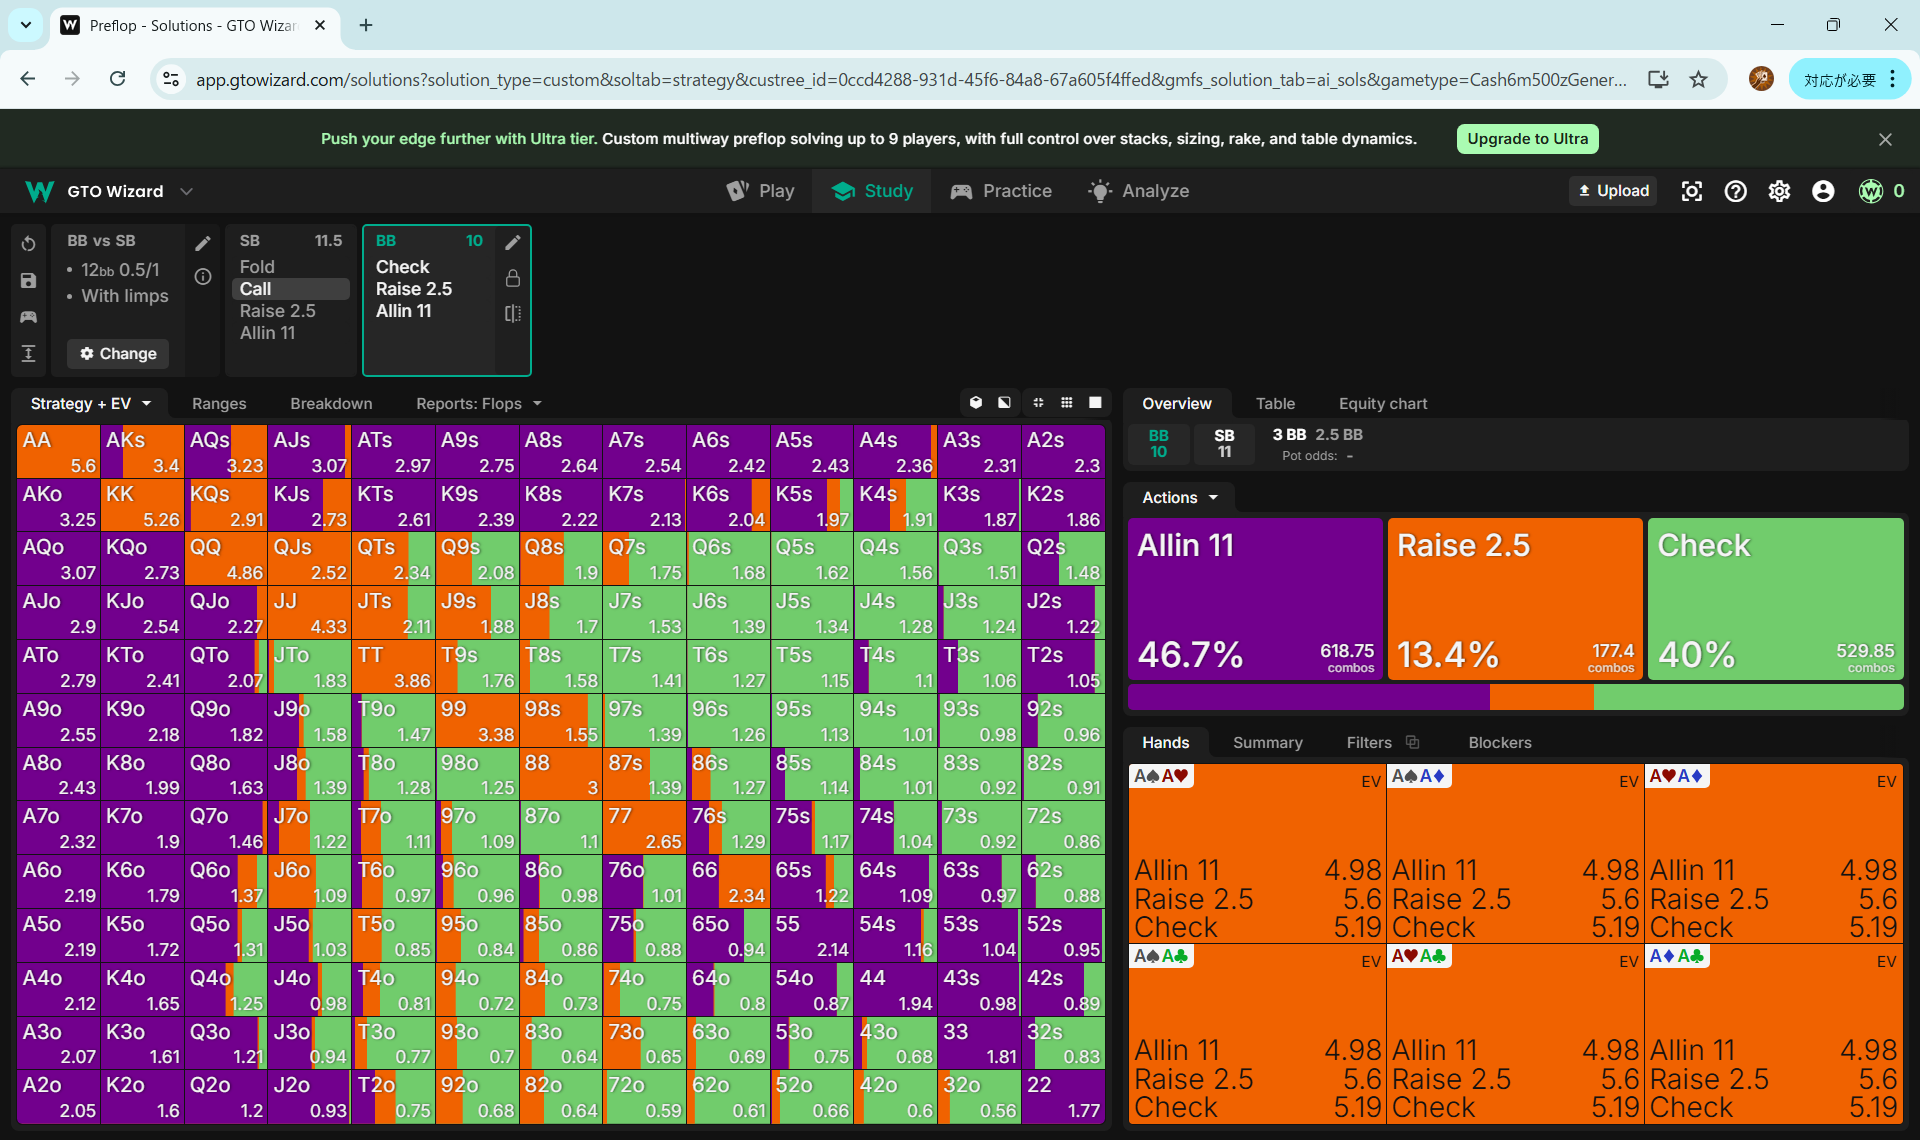This screenshot has height=1140, width=1920.
Task: Open the Actions dropdown
Action: click(1179, 497)
